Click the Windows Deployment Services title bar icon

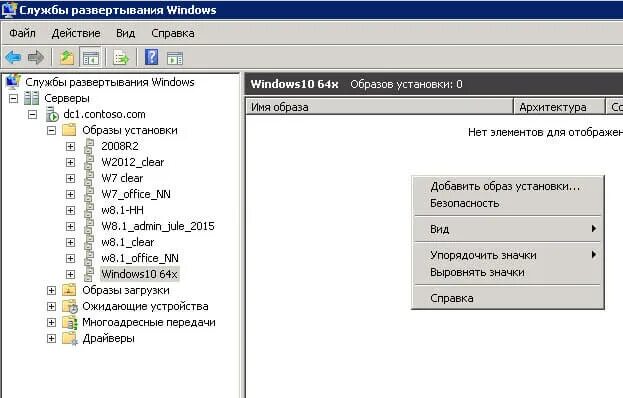coord(9,10)
